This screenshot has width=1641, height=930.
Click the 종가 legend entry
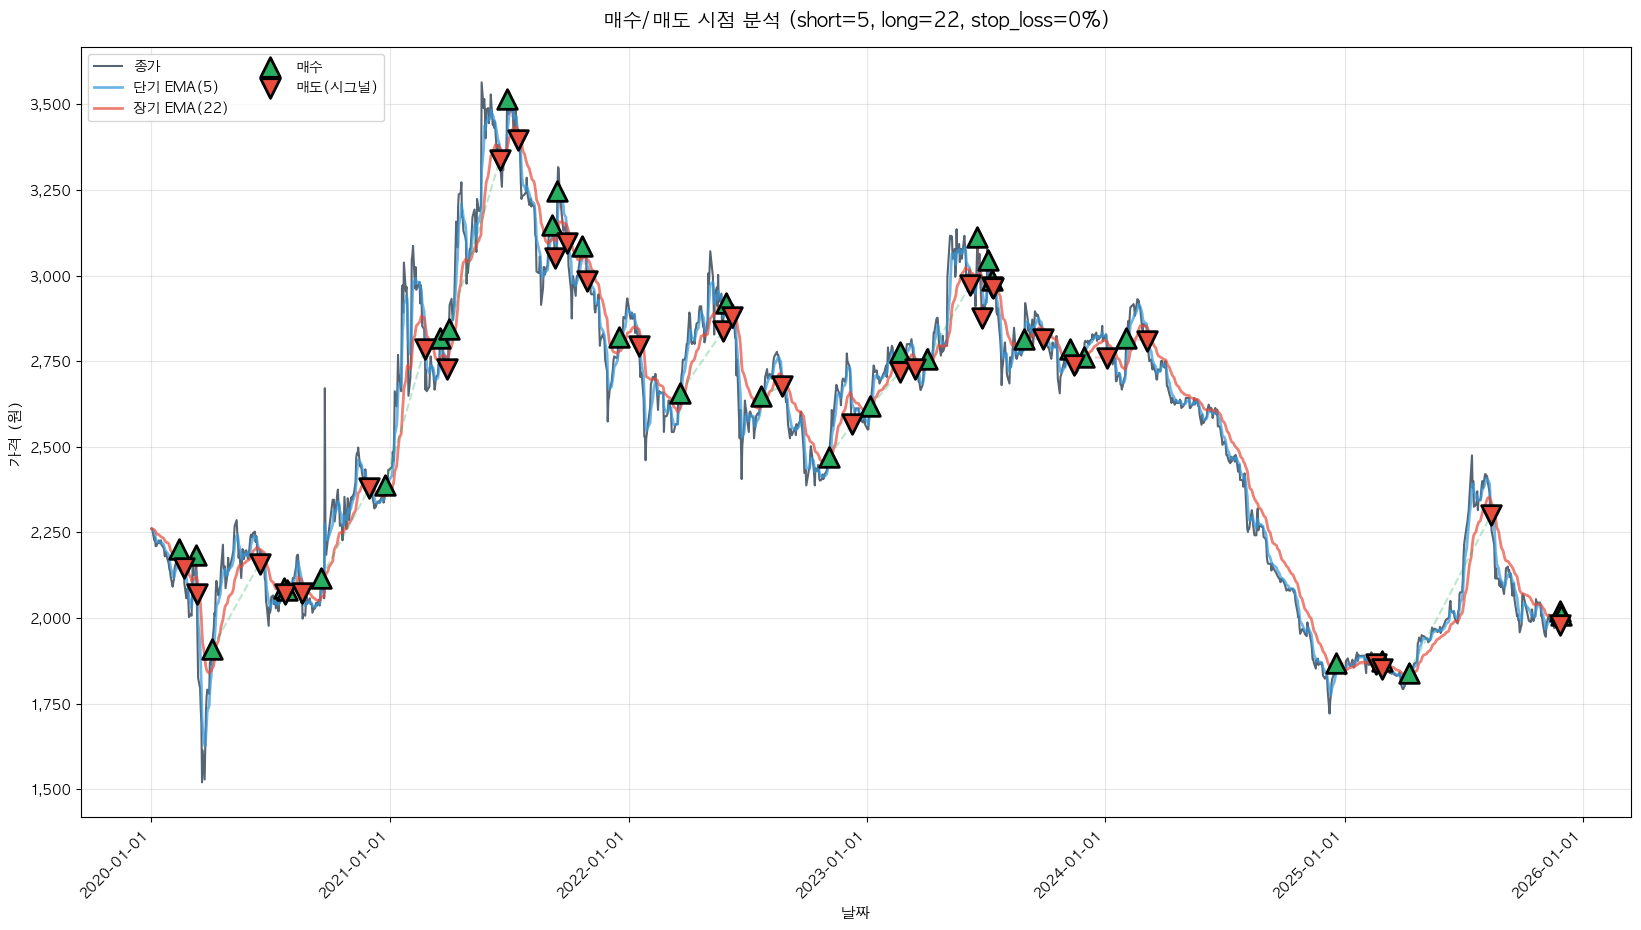147,67
